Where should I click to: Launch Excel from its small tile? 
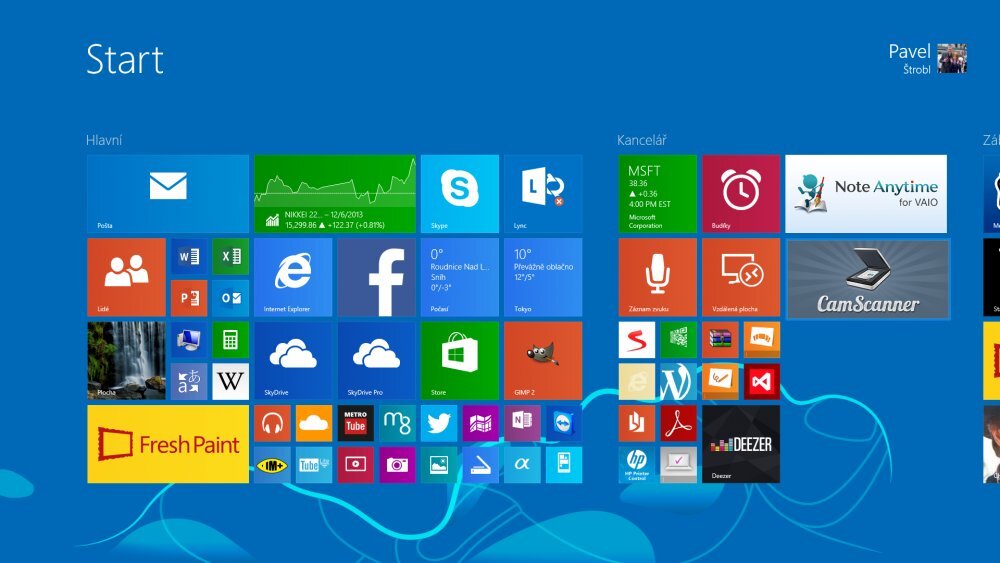230,256
